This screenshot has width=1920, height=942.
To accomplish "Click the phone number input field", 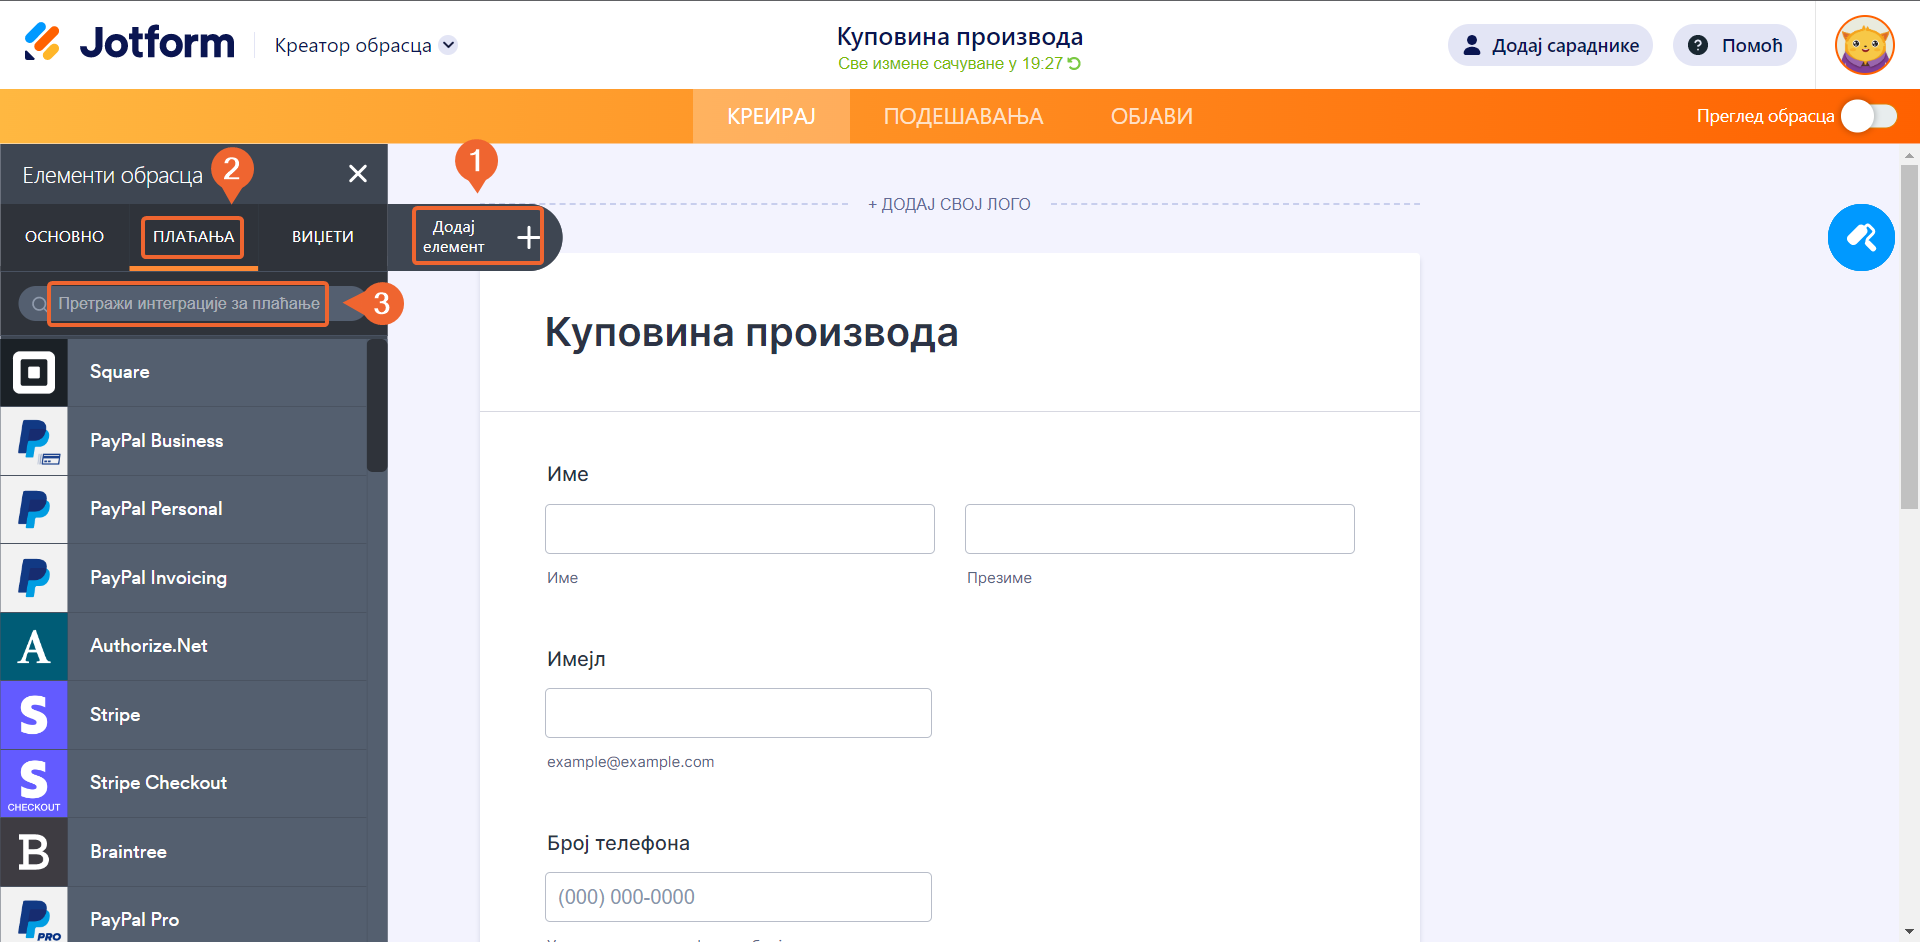I will pos(738,897).
